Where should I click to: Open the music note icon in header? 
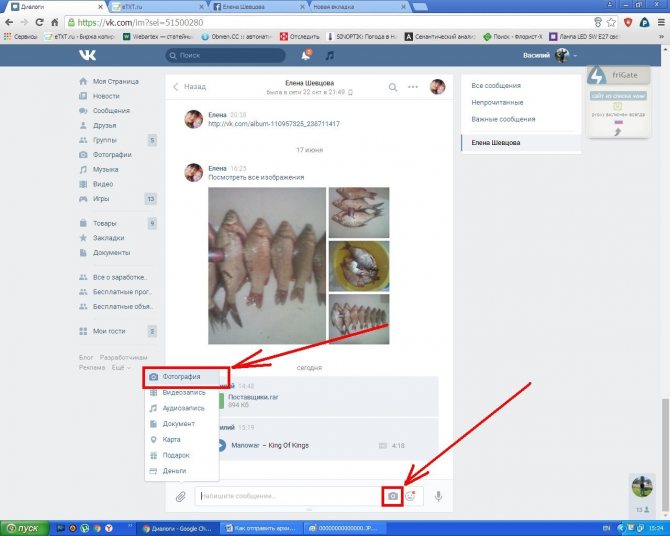[x=329, y=56]
